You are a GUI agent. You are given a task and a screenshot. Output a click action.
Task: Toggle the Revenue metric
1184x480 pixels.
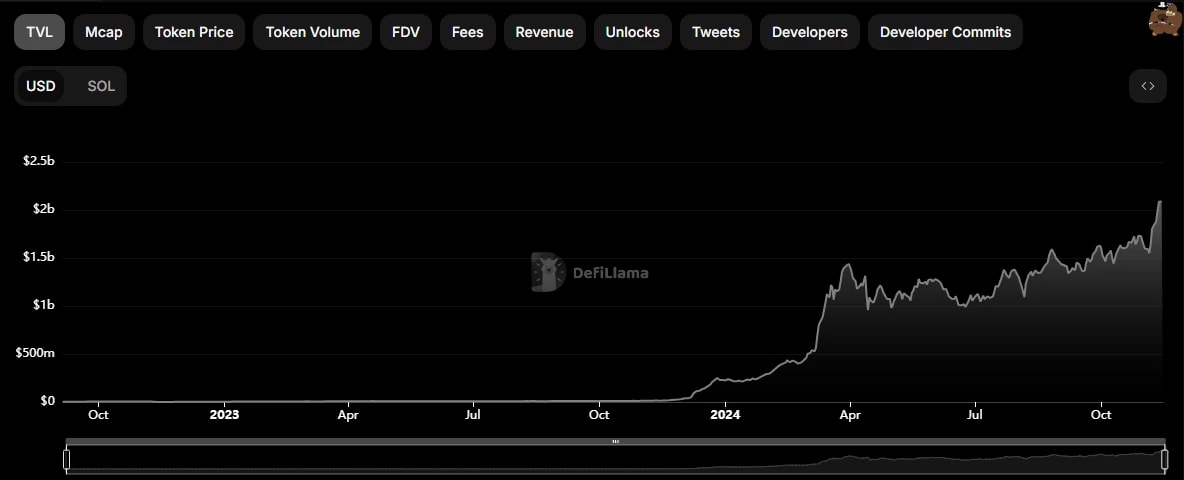pyautogui.click(x=544, y=32)
